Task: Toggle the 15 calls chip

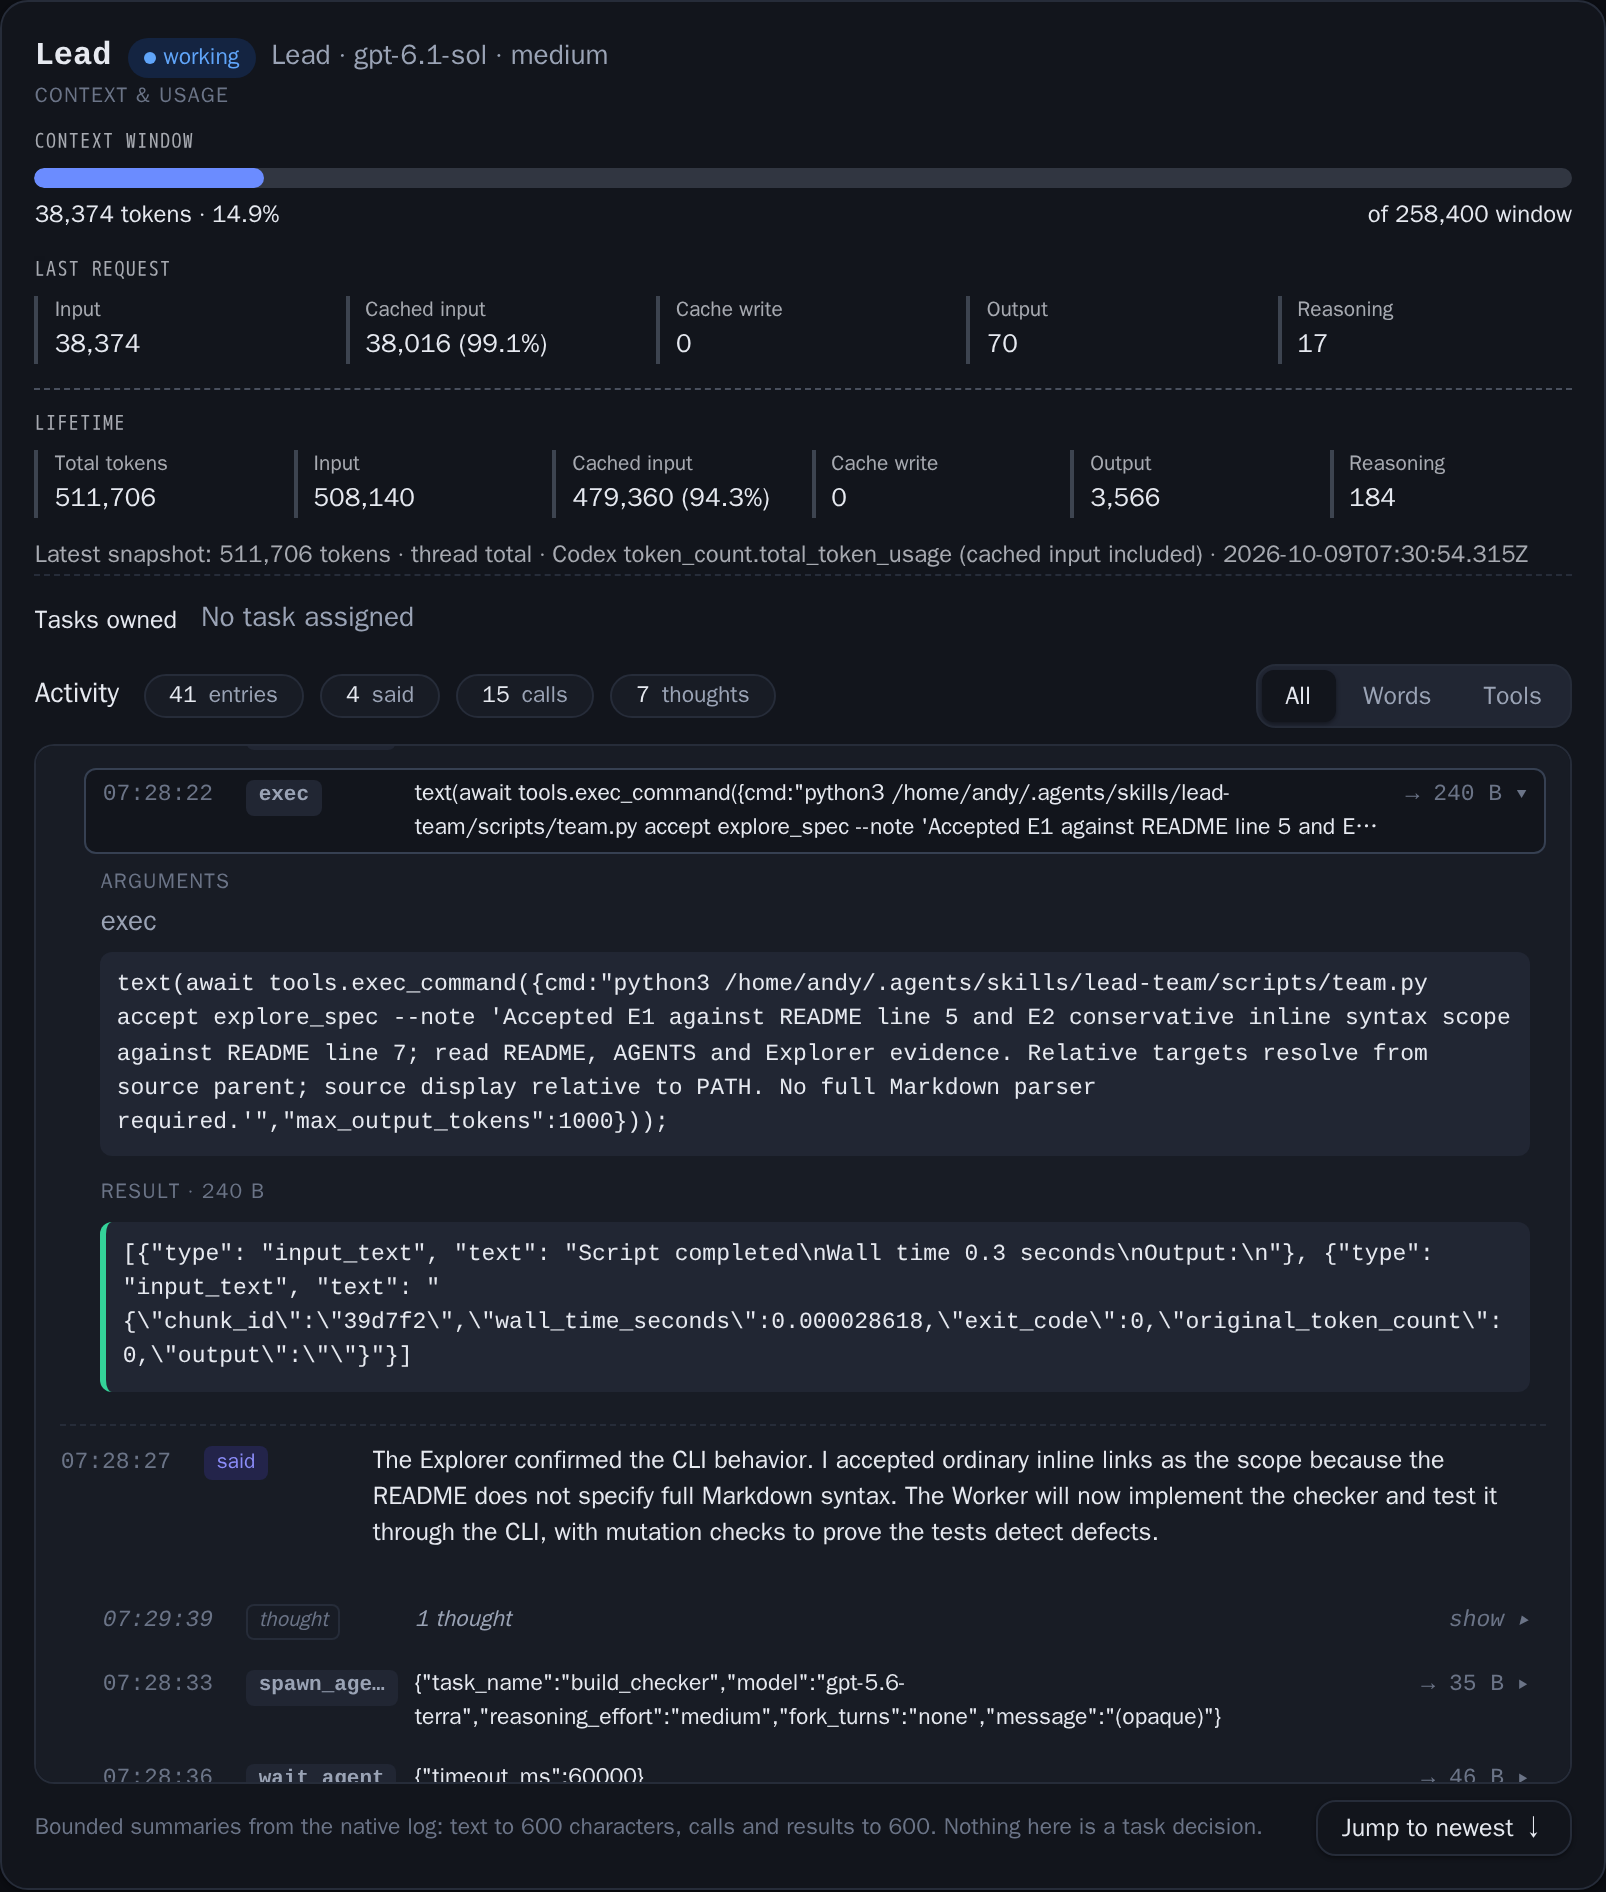Action: [x=525, y=695]
